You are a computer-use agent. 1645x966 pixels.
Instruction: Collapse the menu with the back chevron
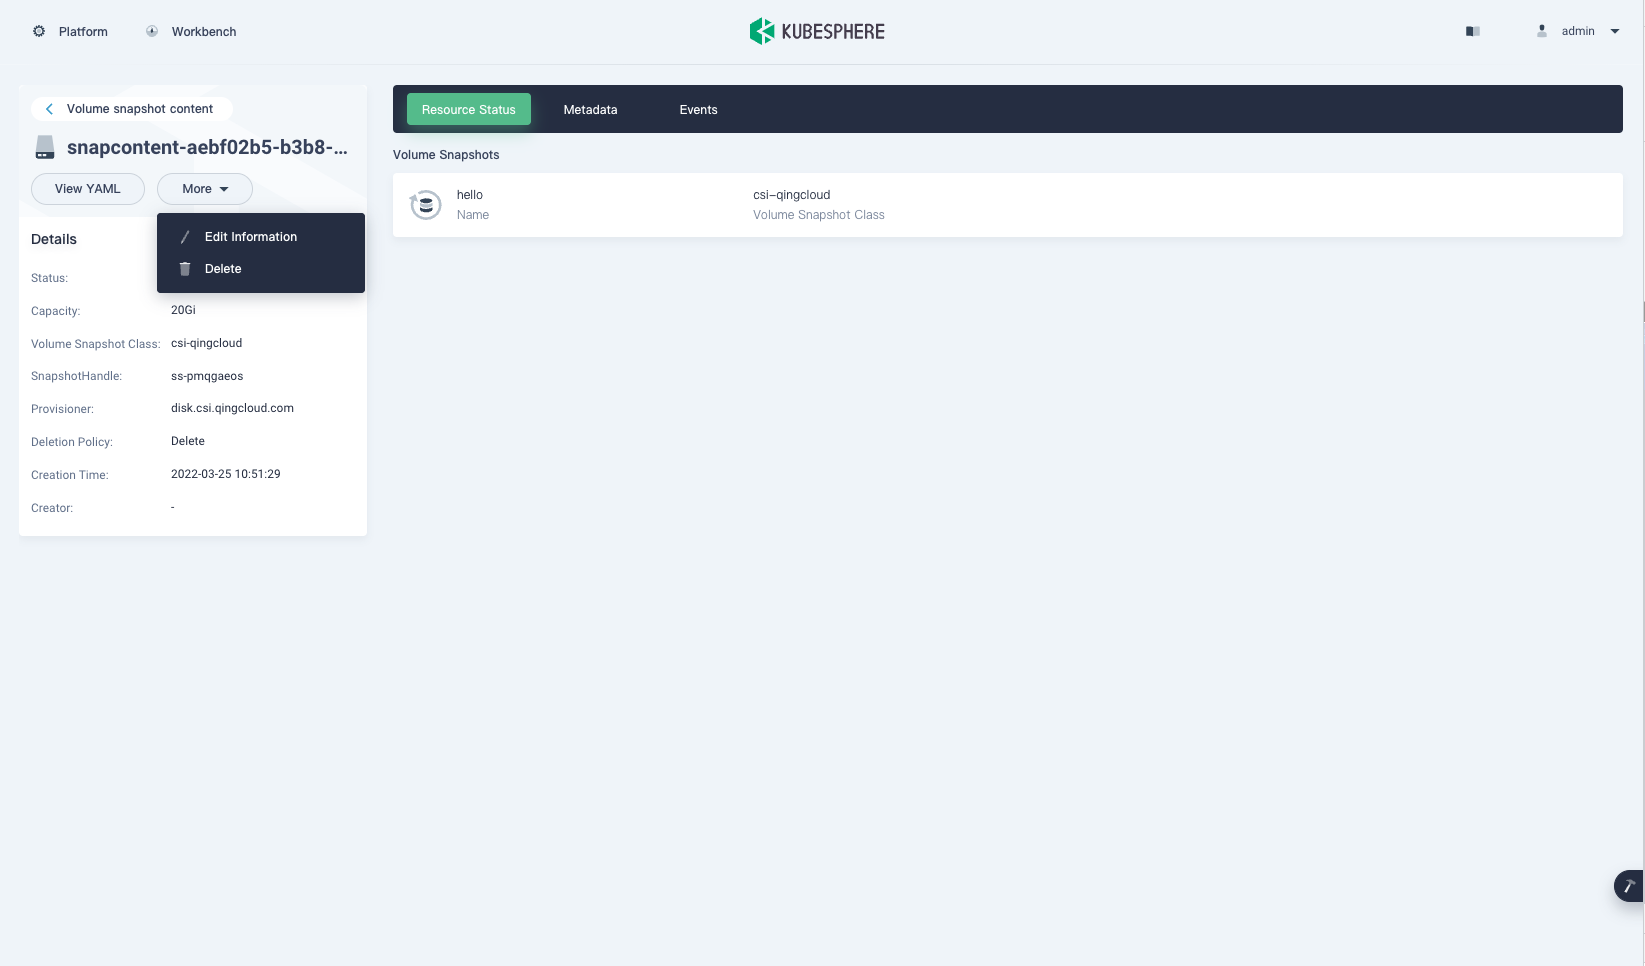48,108
